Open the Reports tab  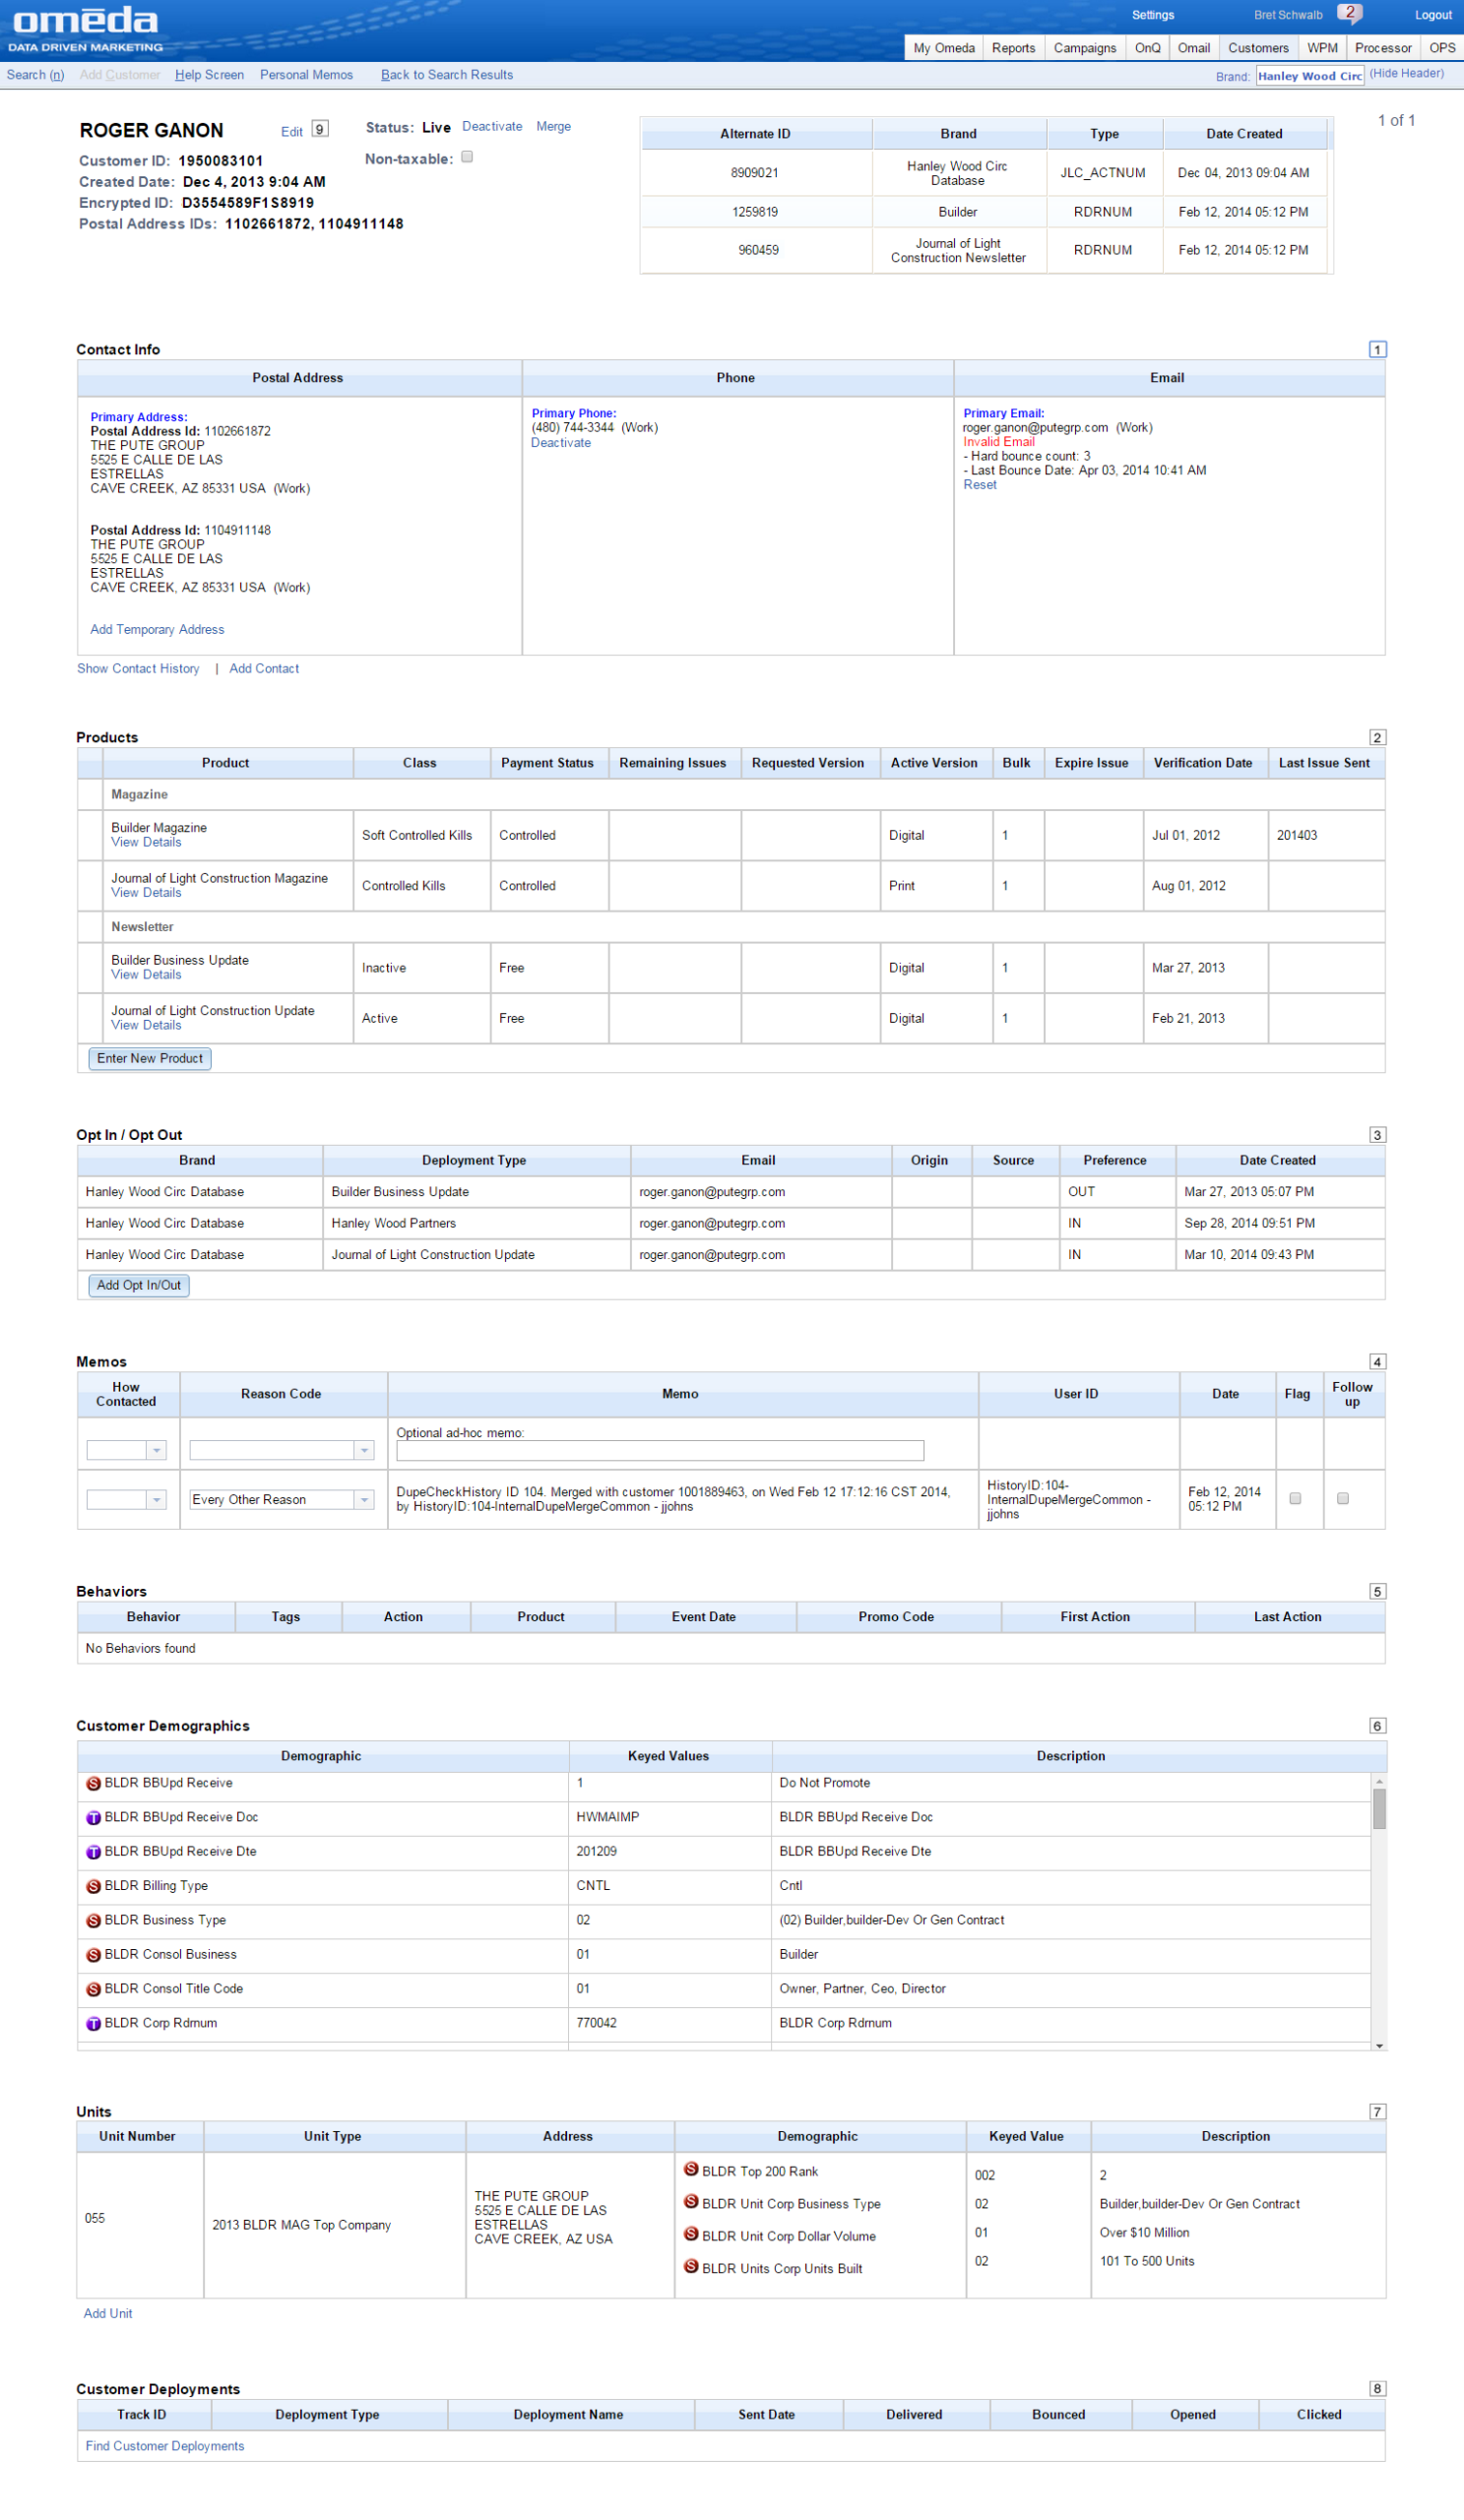[1013, 48]
